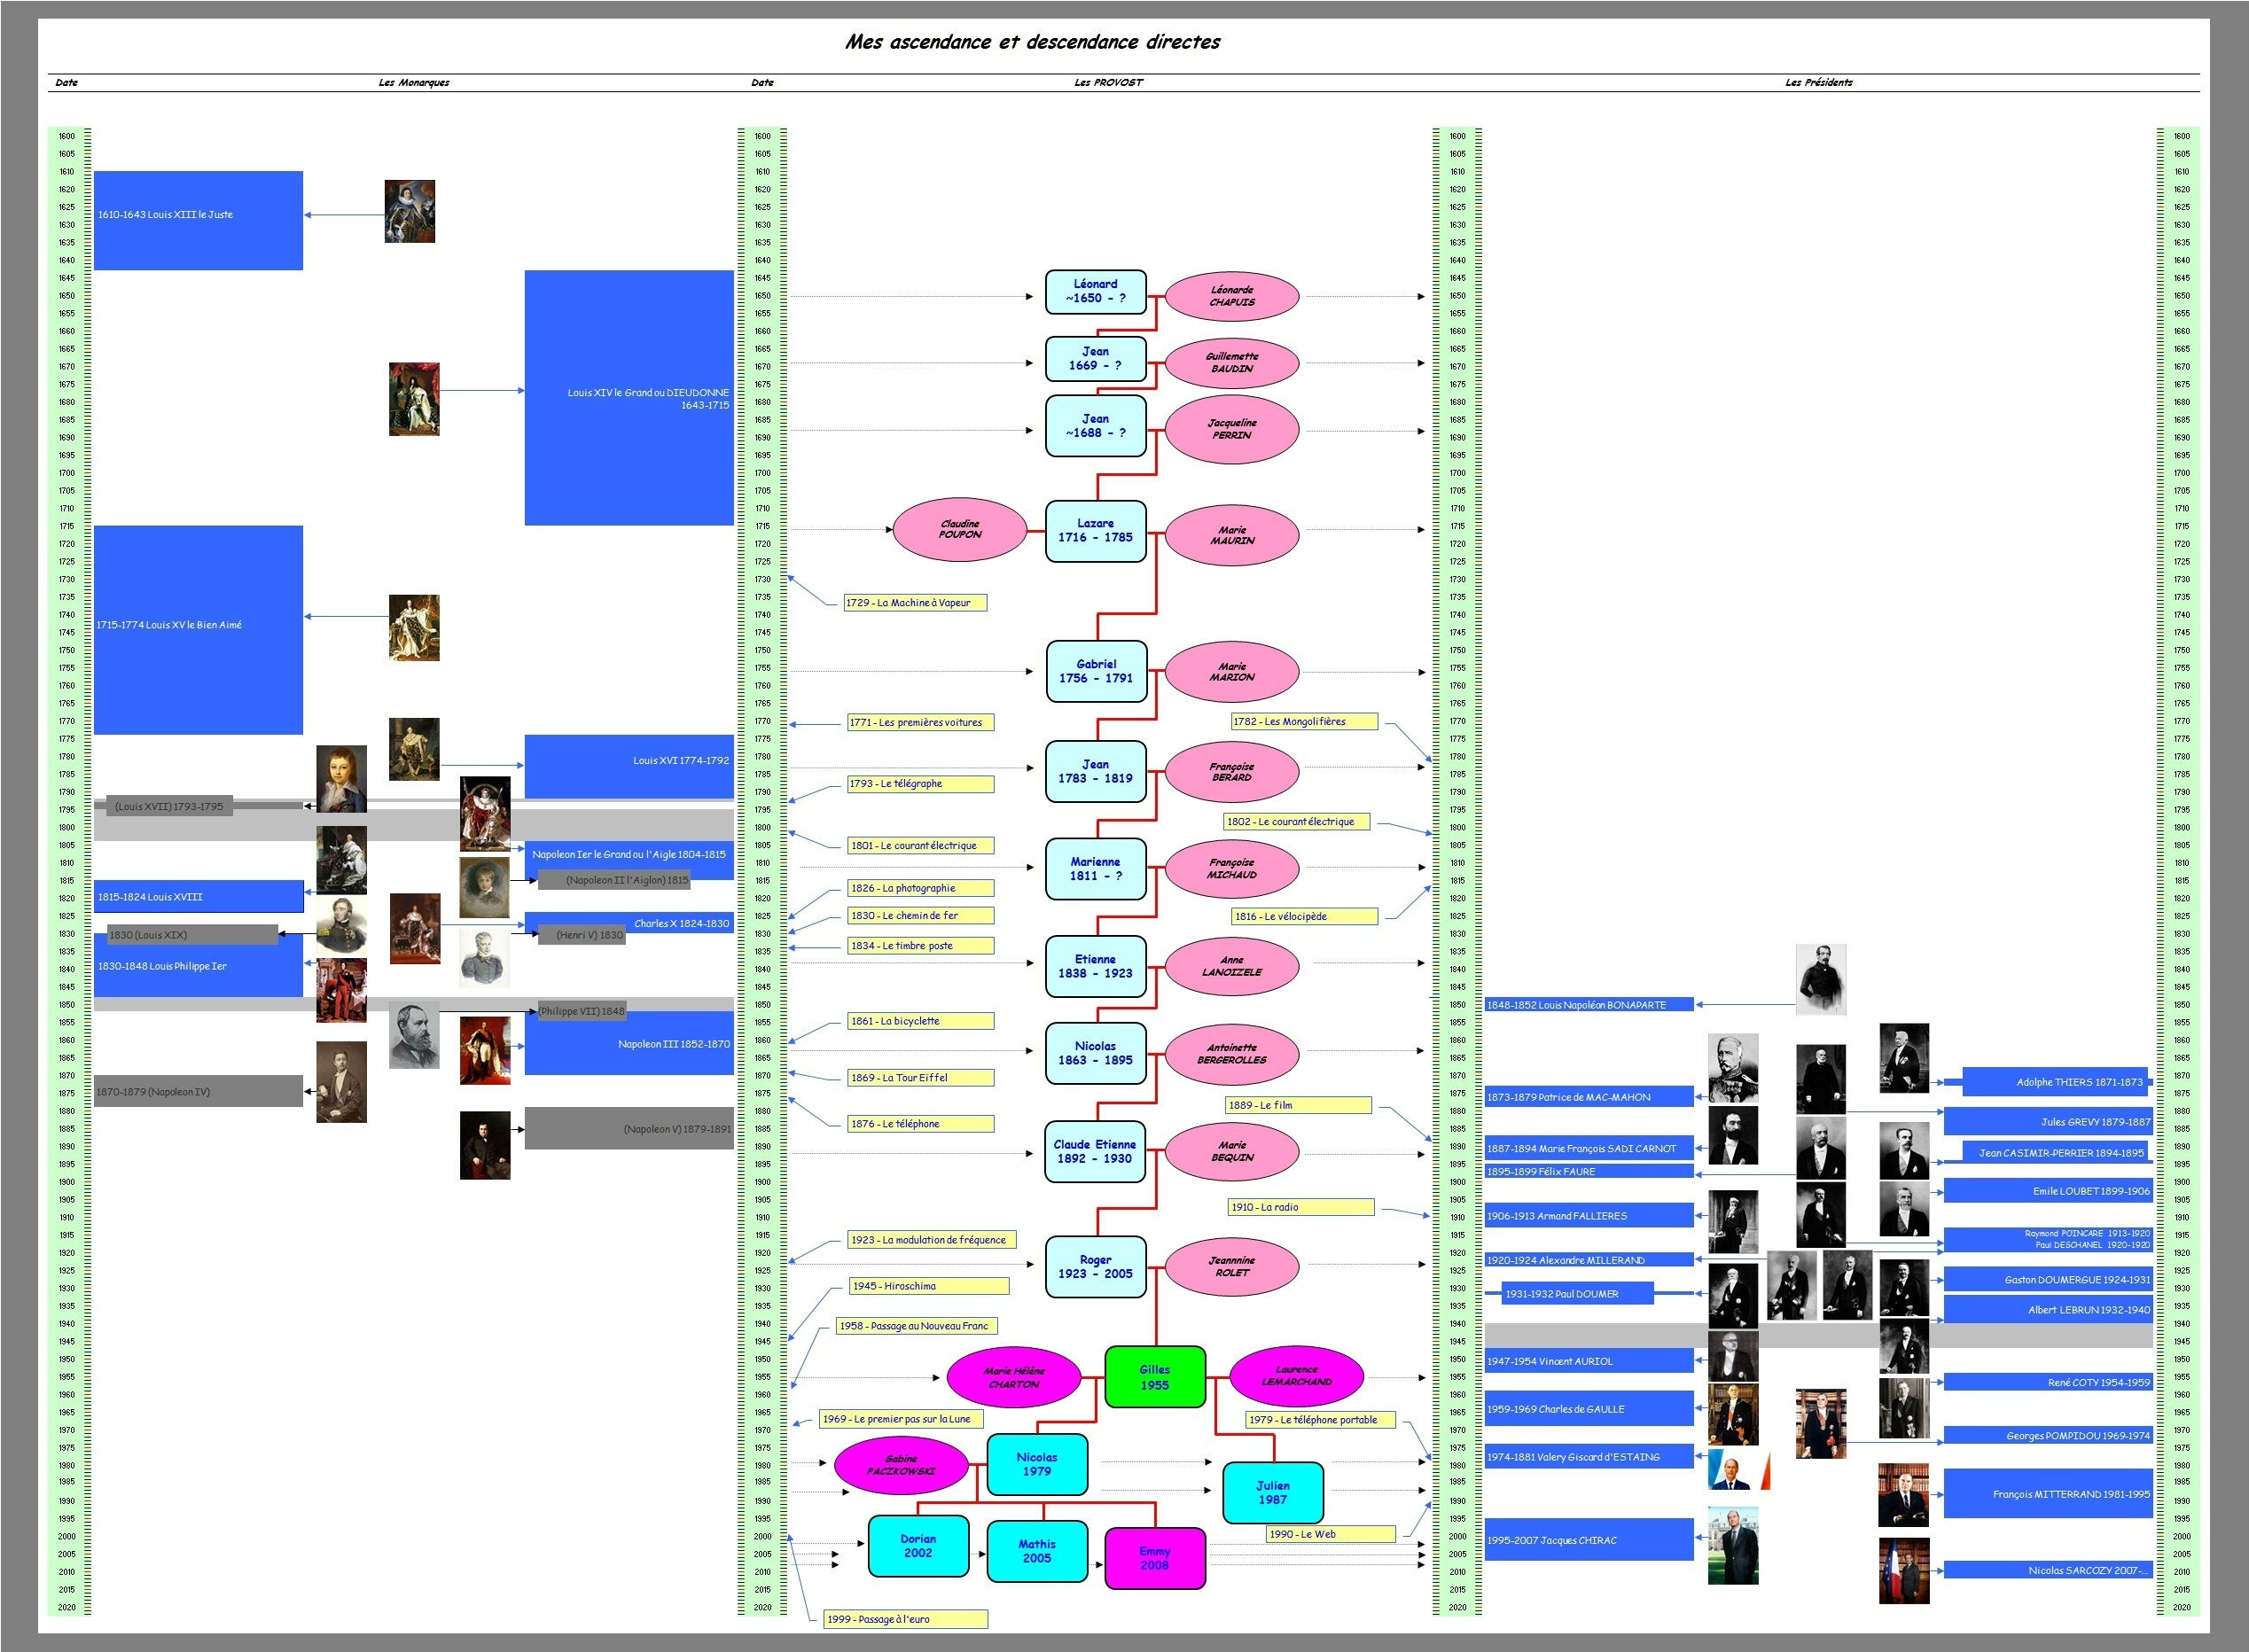Screen dimensions: 2249x1652
Task: Click the Louis XIV portrait thumbnail
Action: [x=414, y=399]
